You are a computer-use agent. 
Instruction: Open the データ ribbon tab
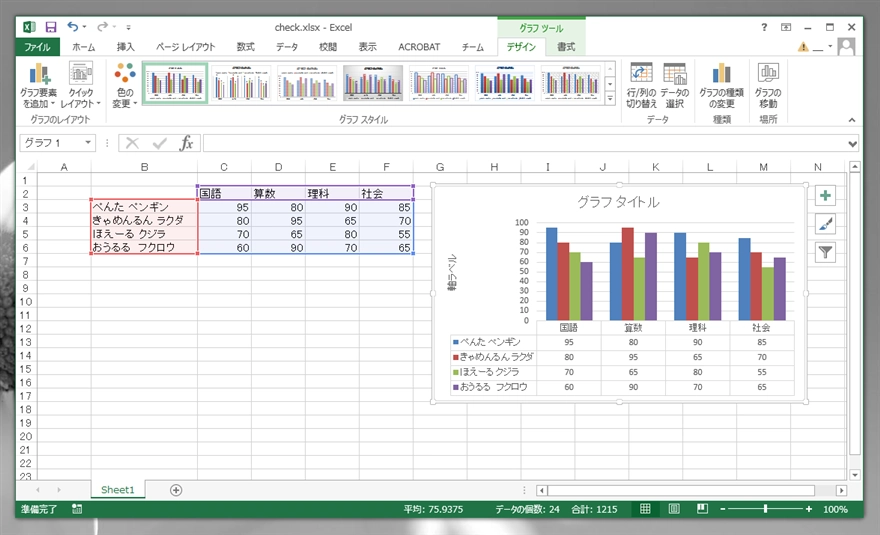287,47
